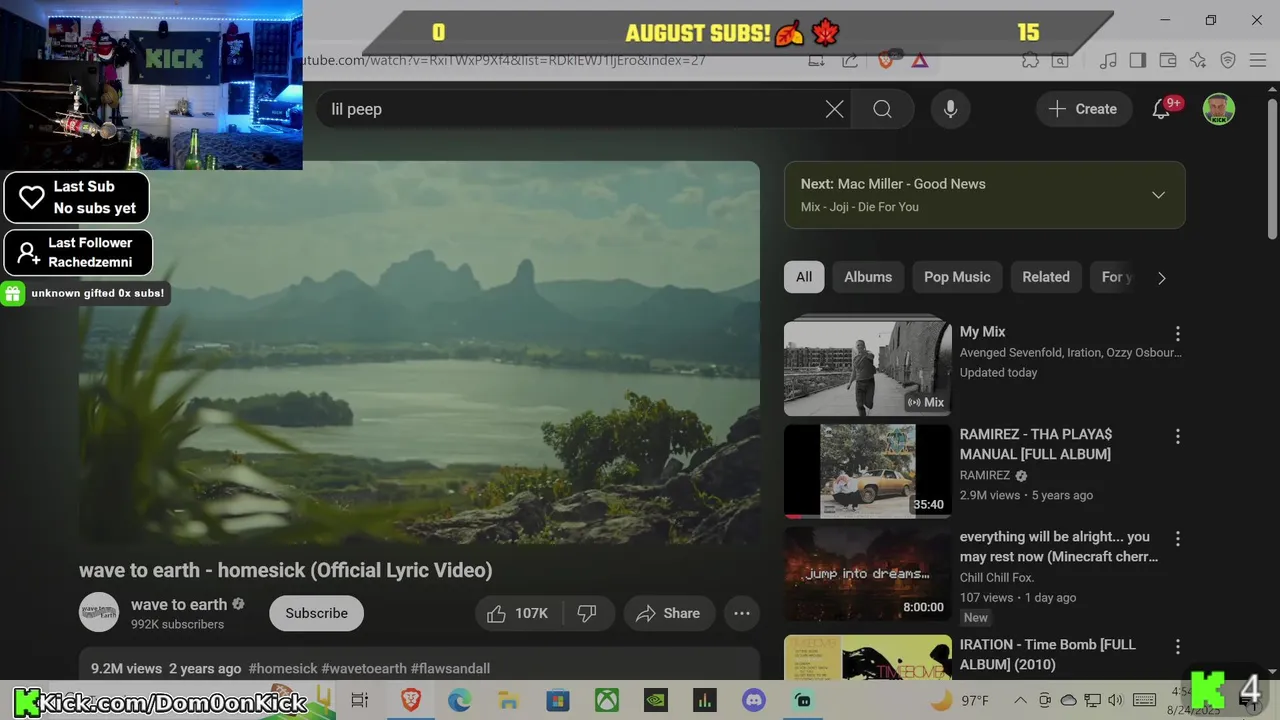Viewport: 1280px width, 720px height.
Task: Click the YouTube search magnifier button
Action: coord(882,109)
